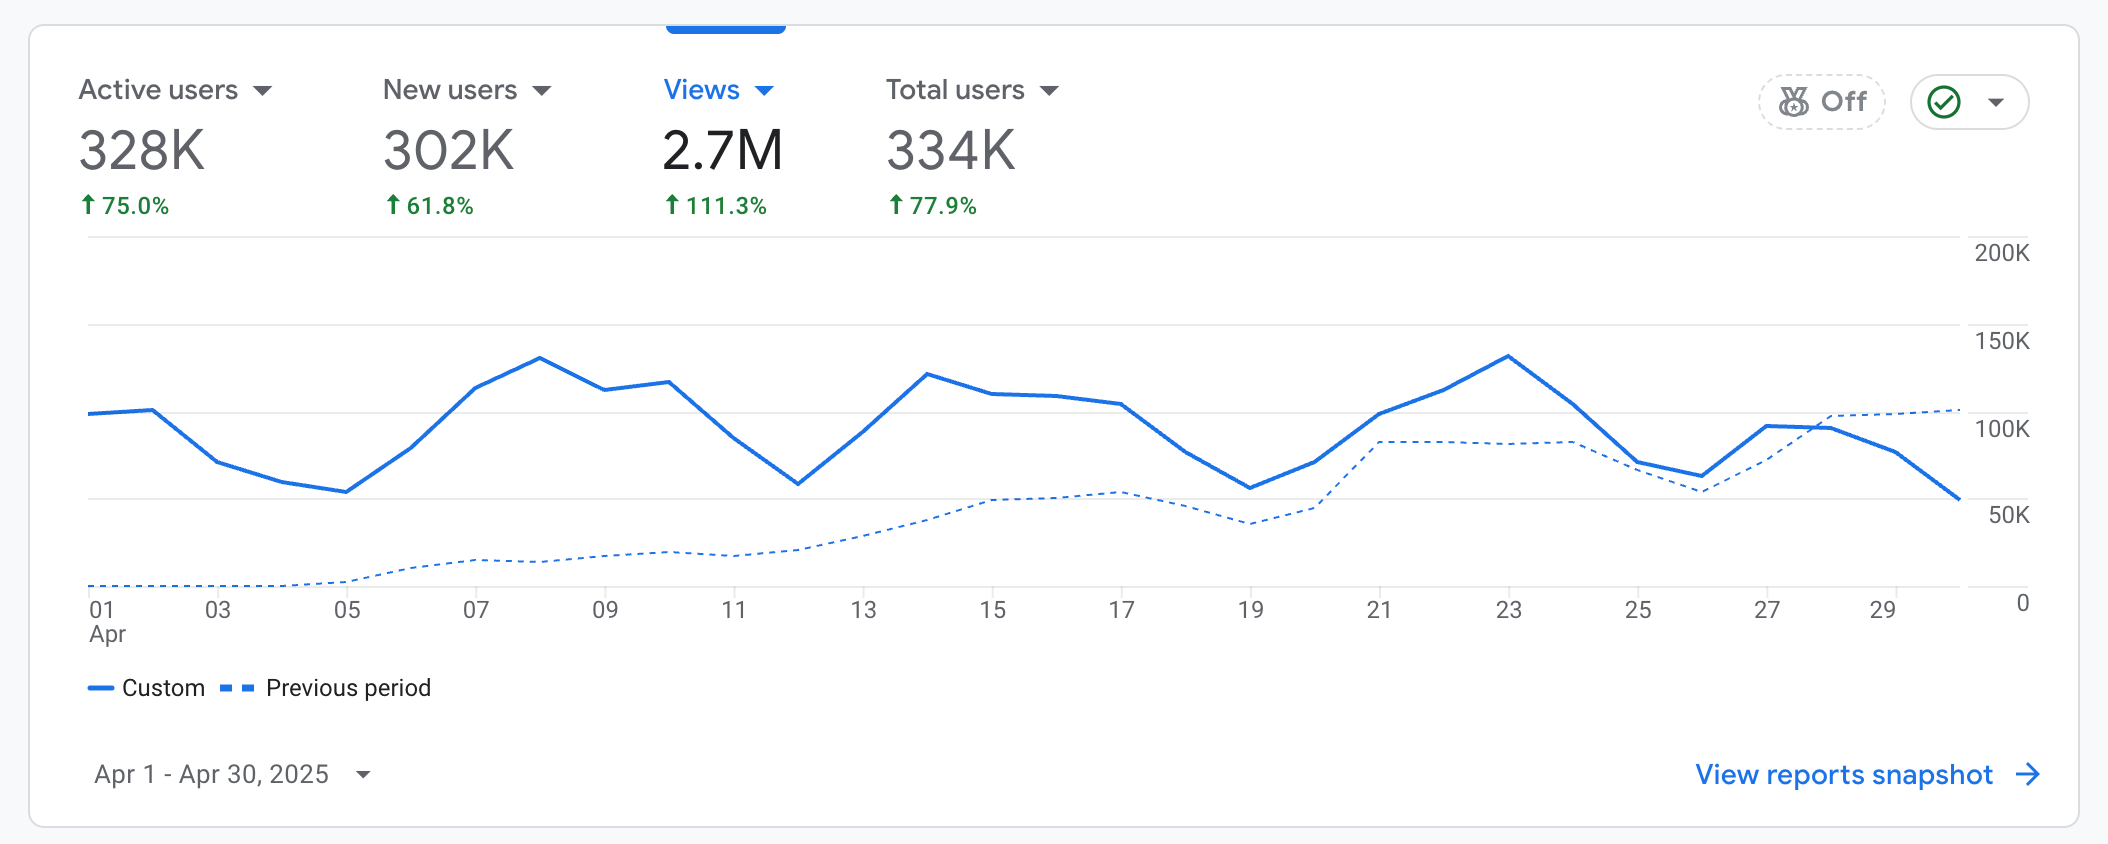Image resolution: width=2108 pixels, height=844 pixels.
Task: Expand the dropdown arrow beside the green checkmark
Action: point(1996,102)
